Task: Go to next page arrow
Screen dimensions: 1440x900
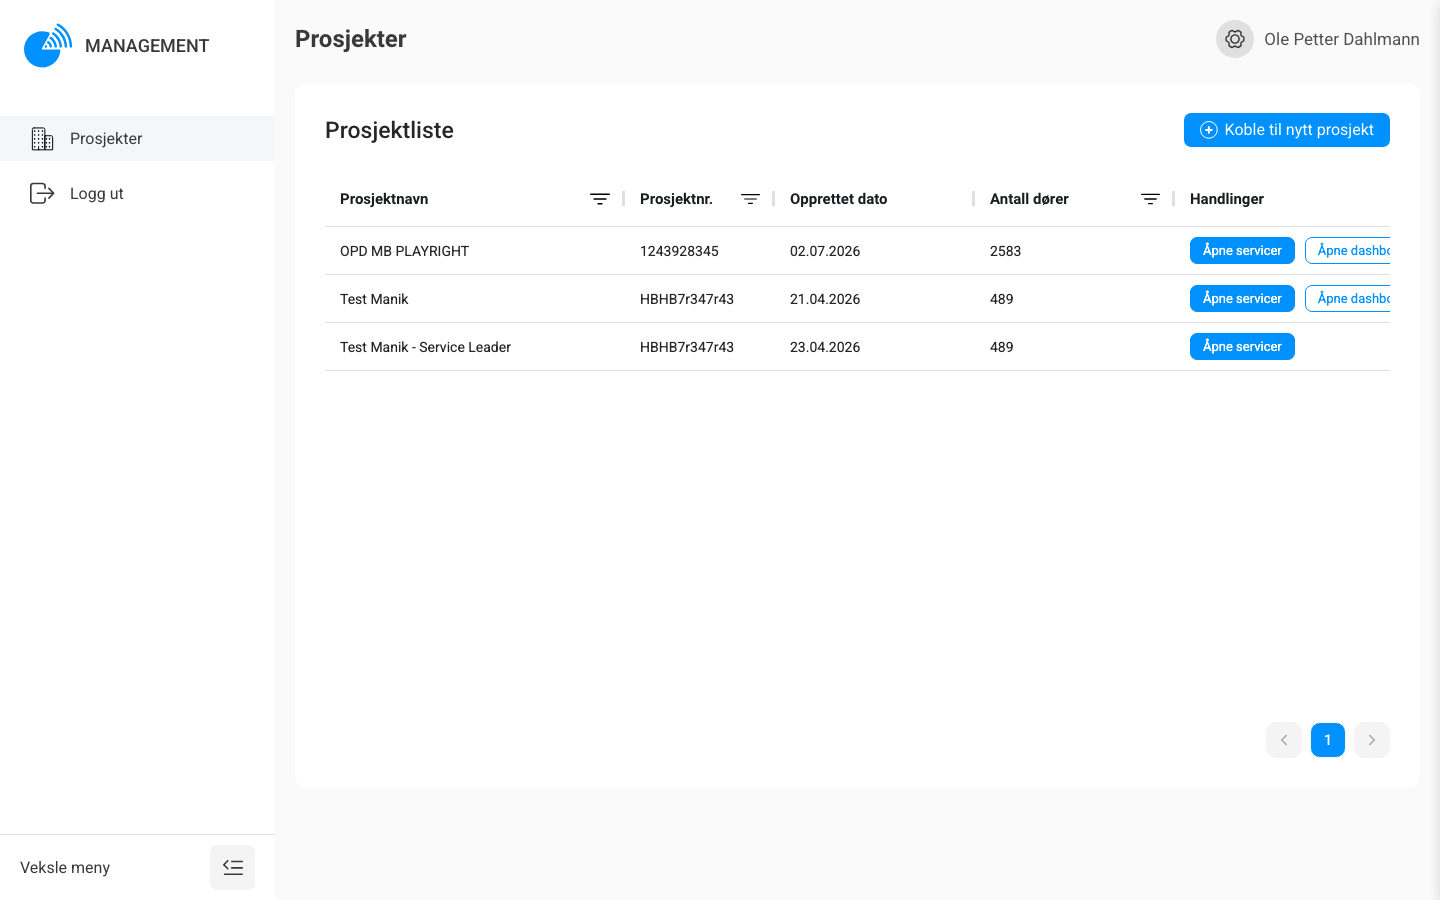Action: [x=1372, y=740]
